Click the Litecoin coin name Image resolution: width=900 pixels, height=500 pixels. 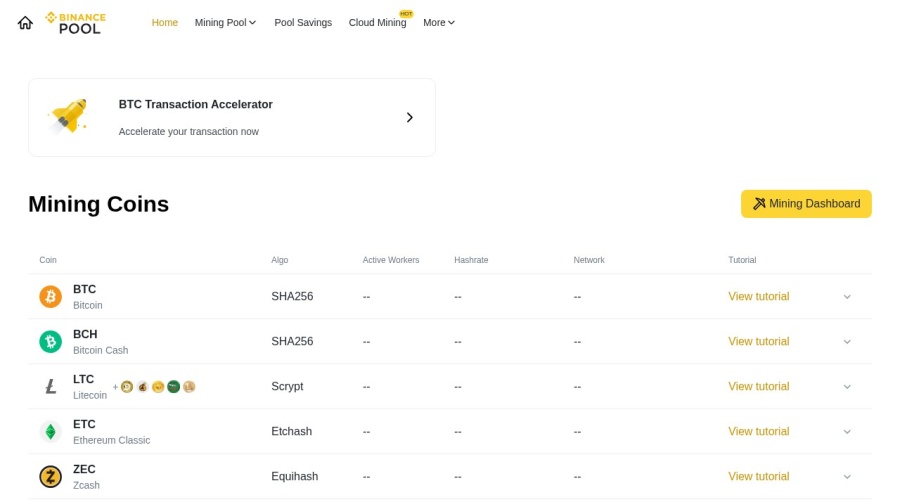pos(90,396)
